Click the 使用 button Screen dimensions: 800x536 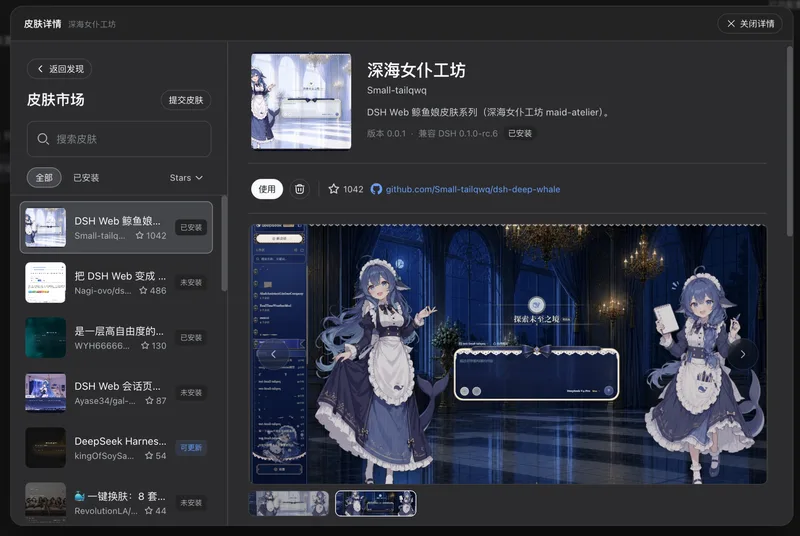(x=267, y=189)
